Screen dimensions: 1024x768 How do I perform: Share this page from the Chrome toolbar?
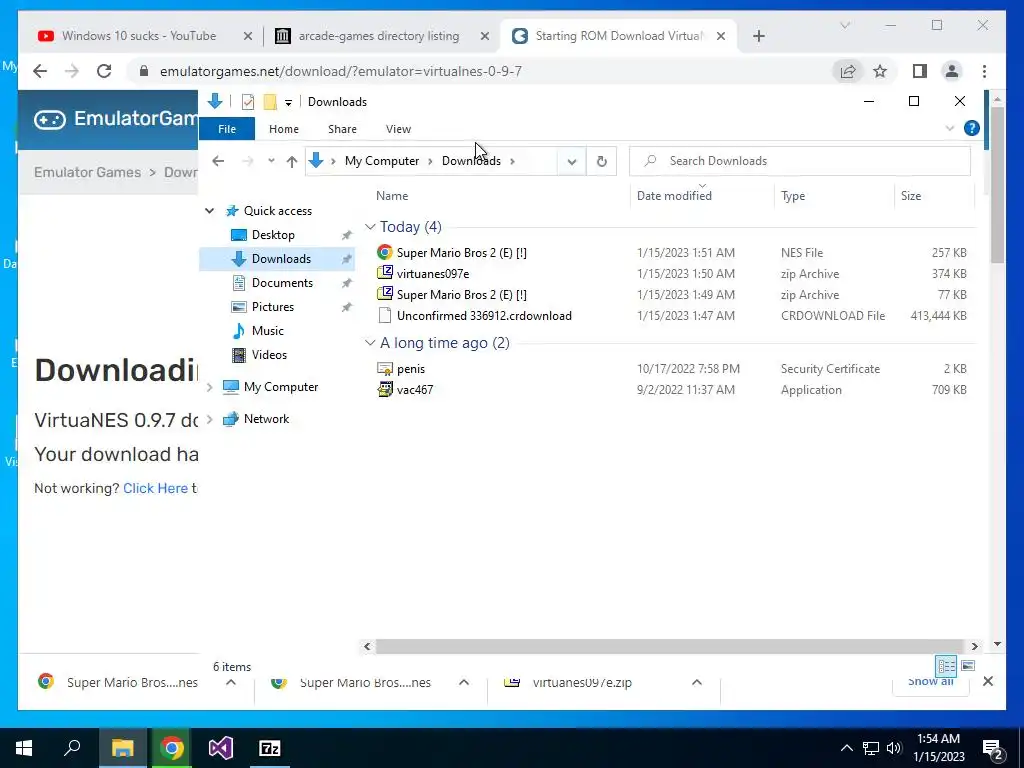[x=848, y=71]
